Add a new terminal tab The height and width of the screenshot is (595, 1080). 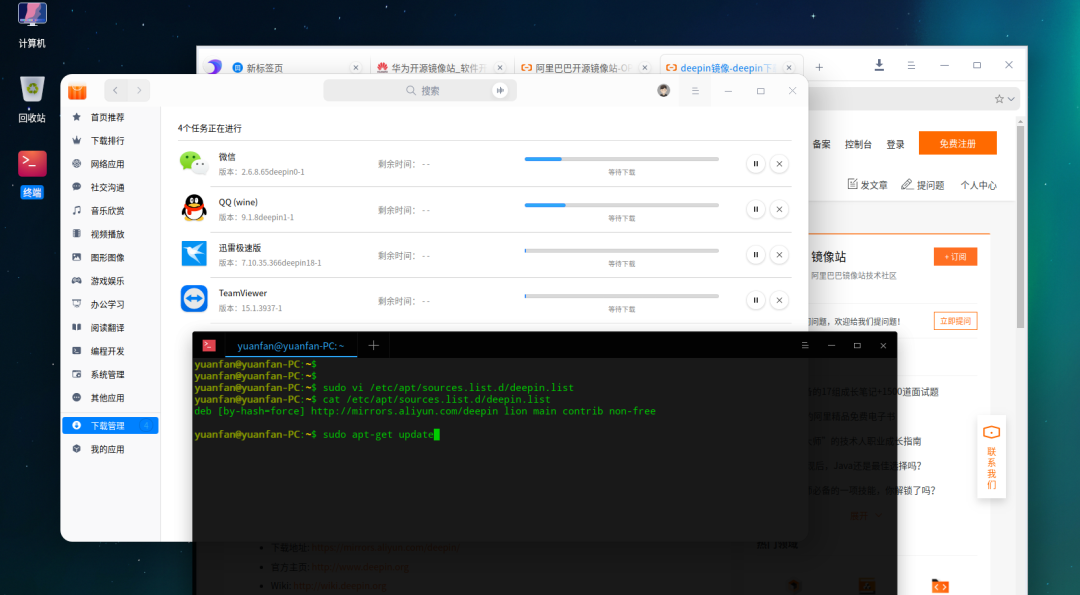point(373,346)
